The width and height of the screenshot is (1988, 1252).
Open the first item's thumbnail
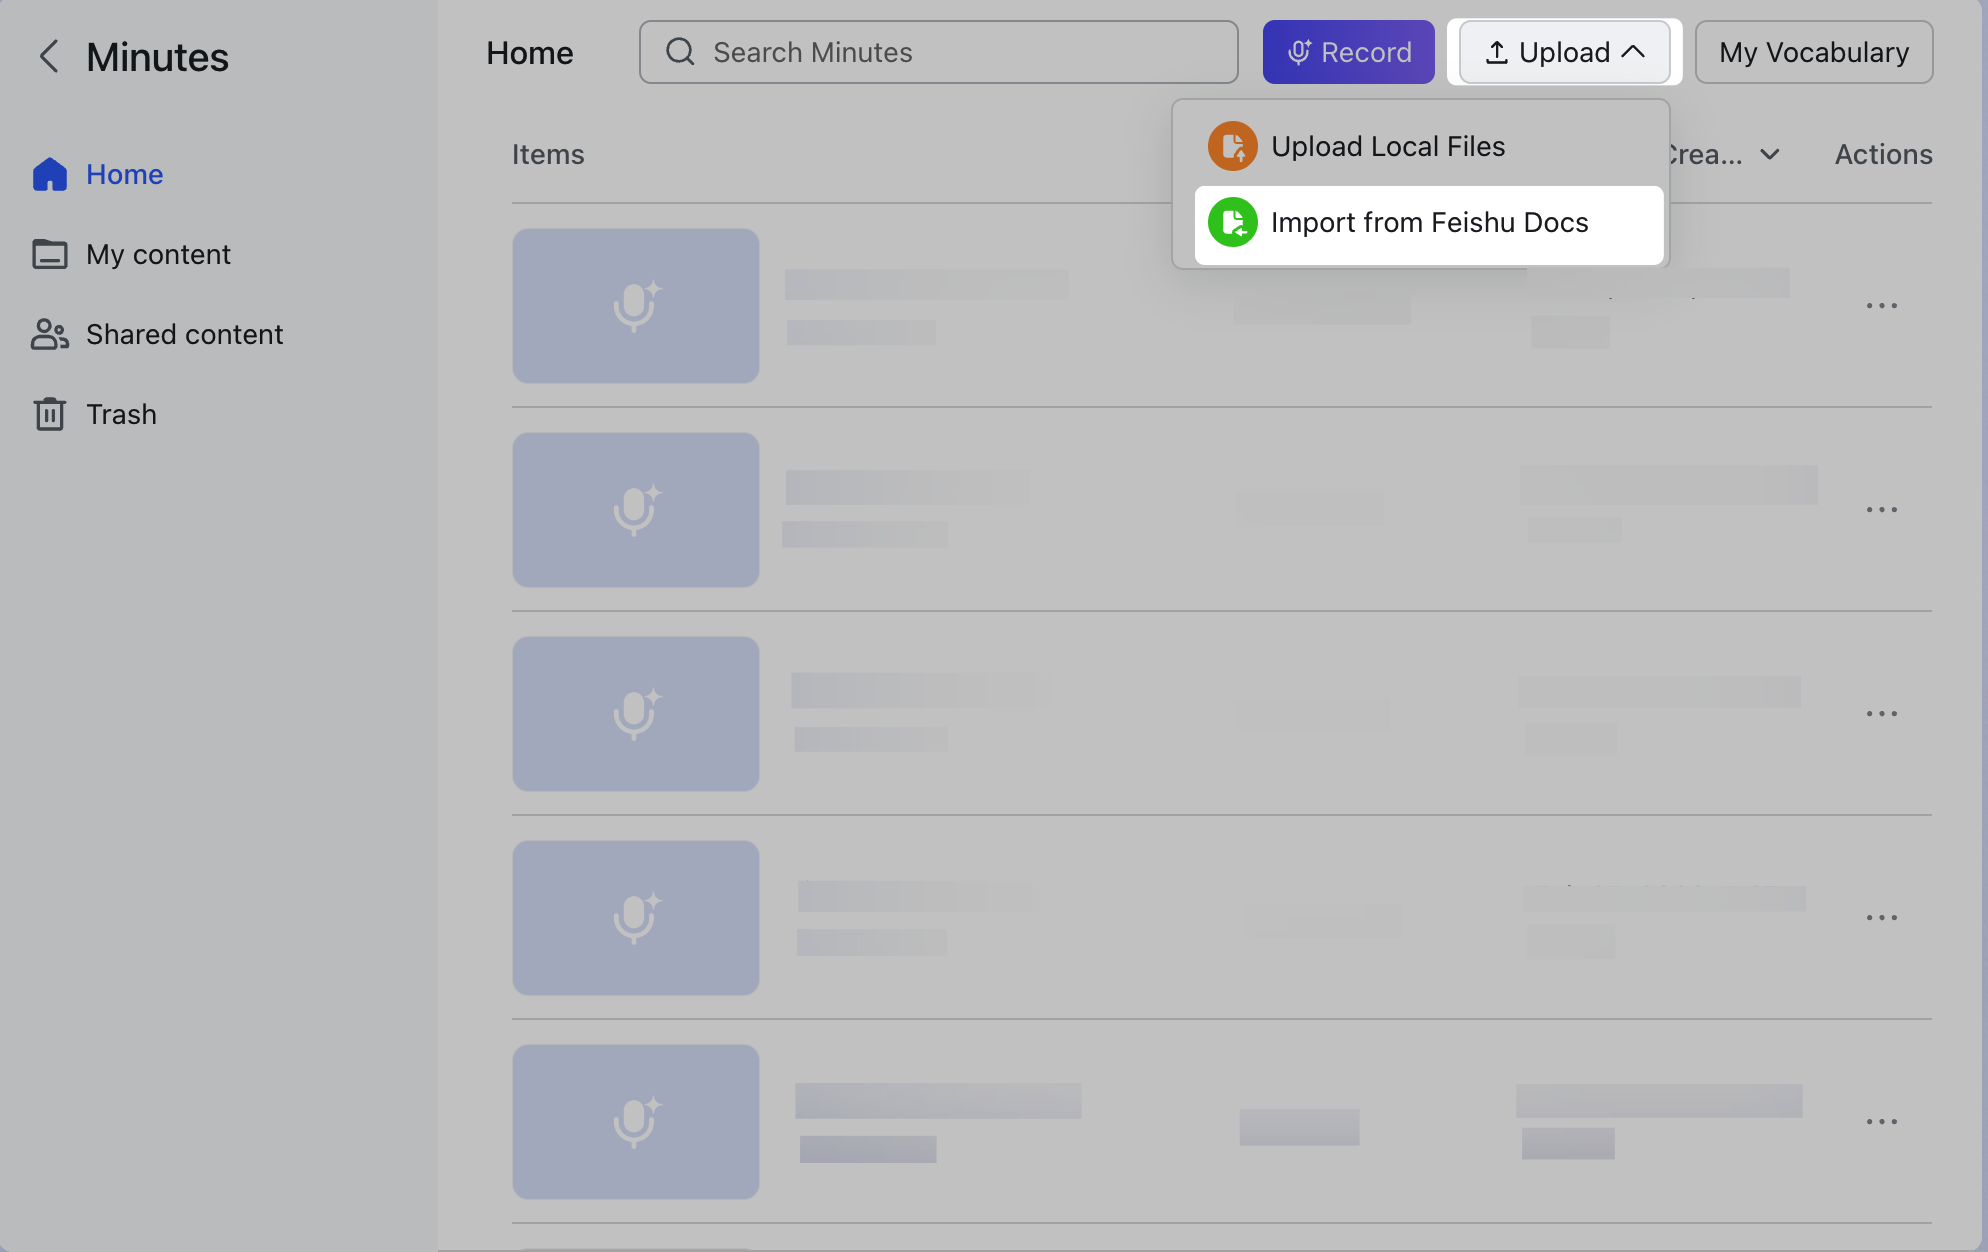tap(636, 306)
